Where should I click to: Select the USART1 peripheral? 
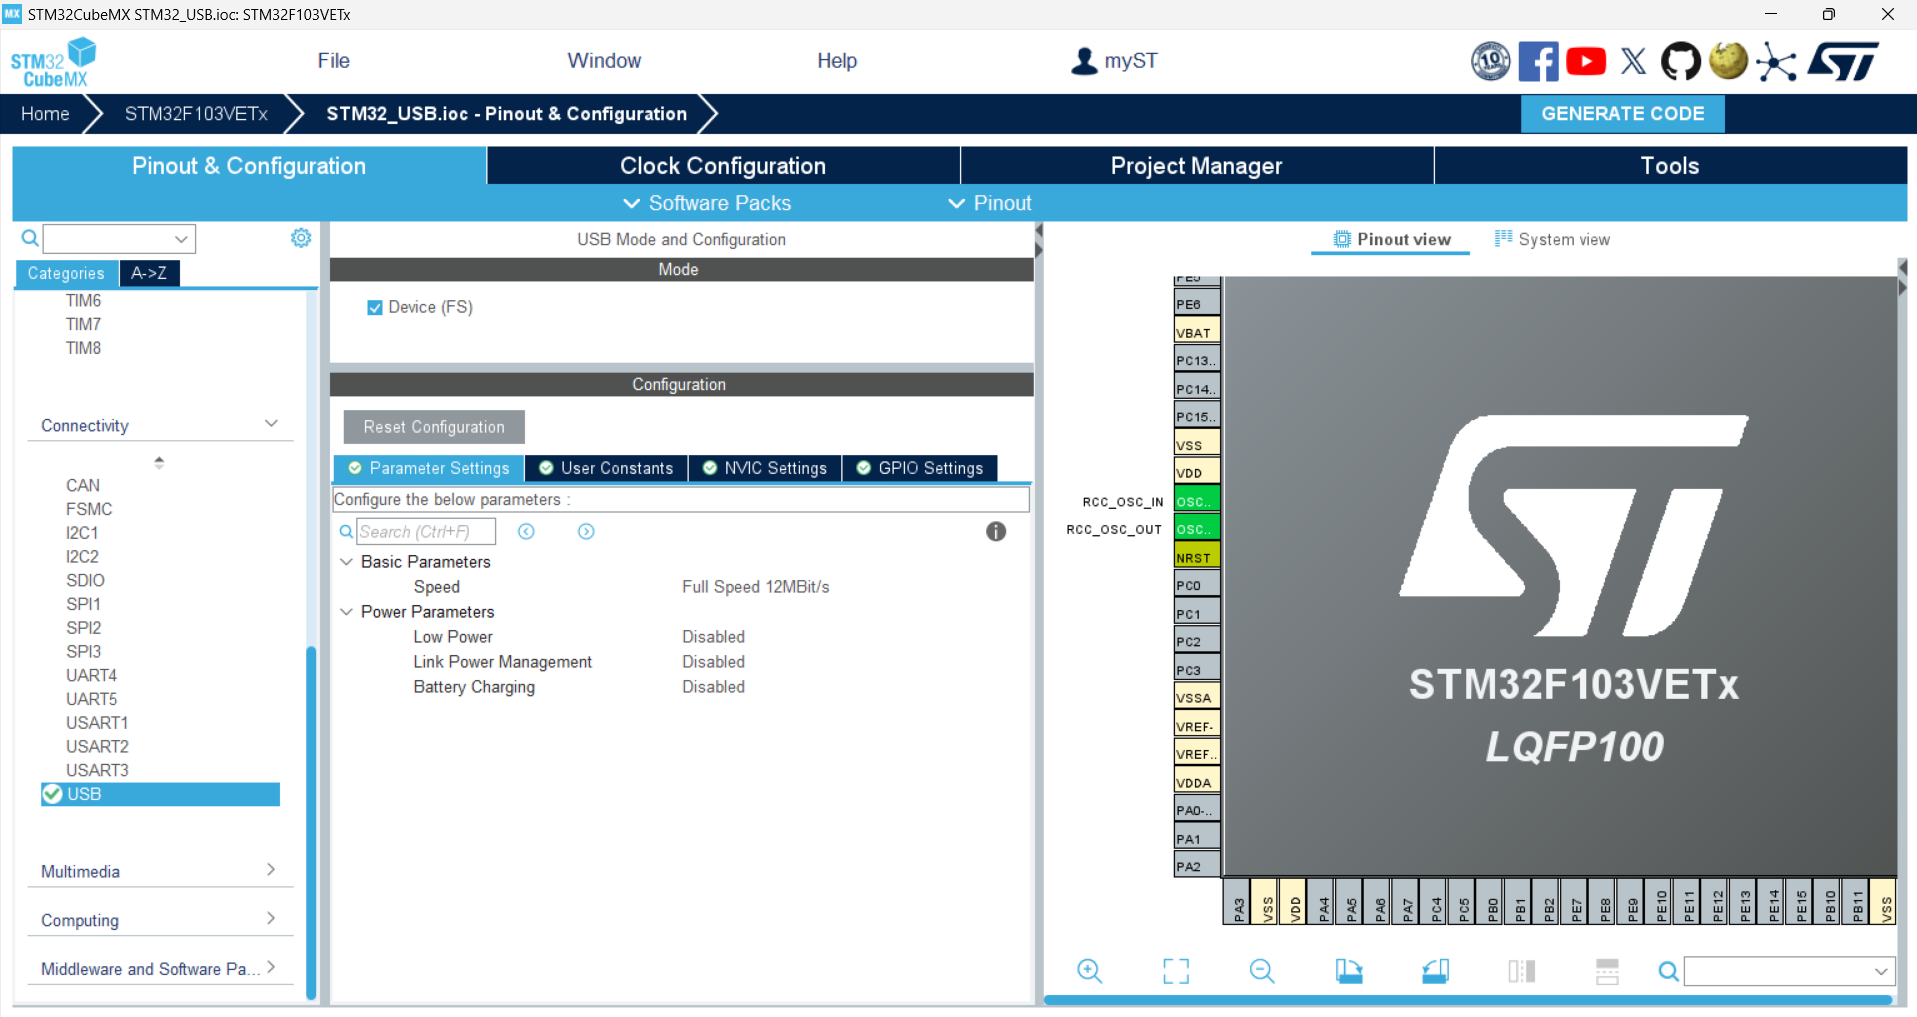coord(97,723)
